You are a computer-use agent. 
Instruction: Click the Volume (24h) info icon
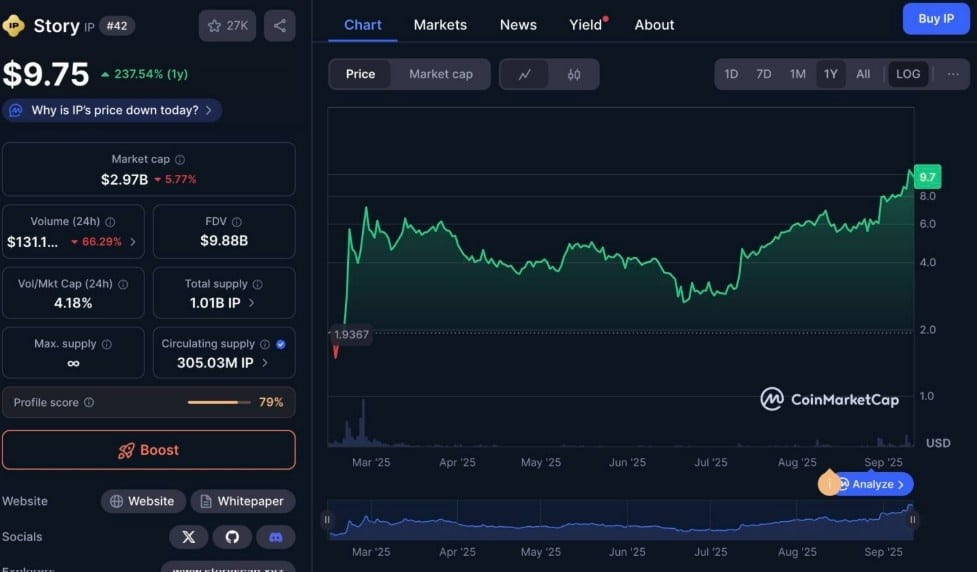click(x=110, y=222)
